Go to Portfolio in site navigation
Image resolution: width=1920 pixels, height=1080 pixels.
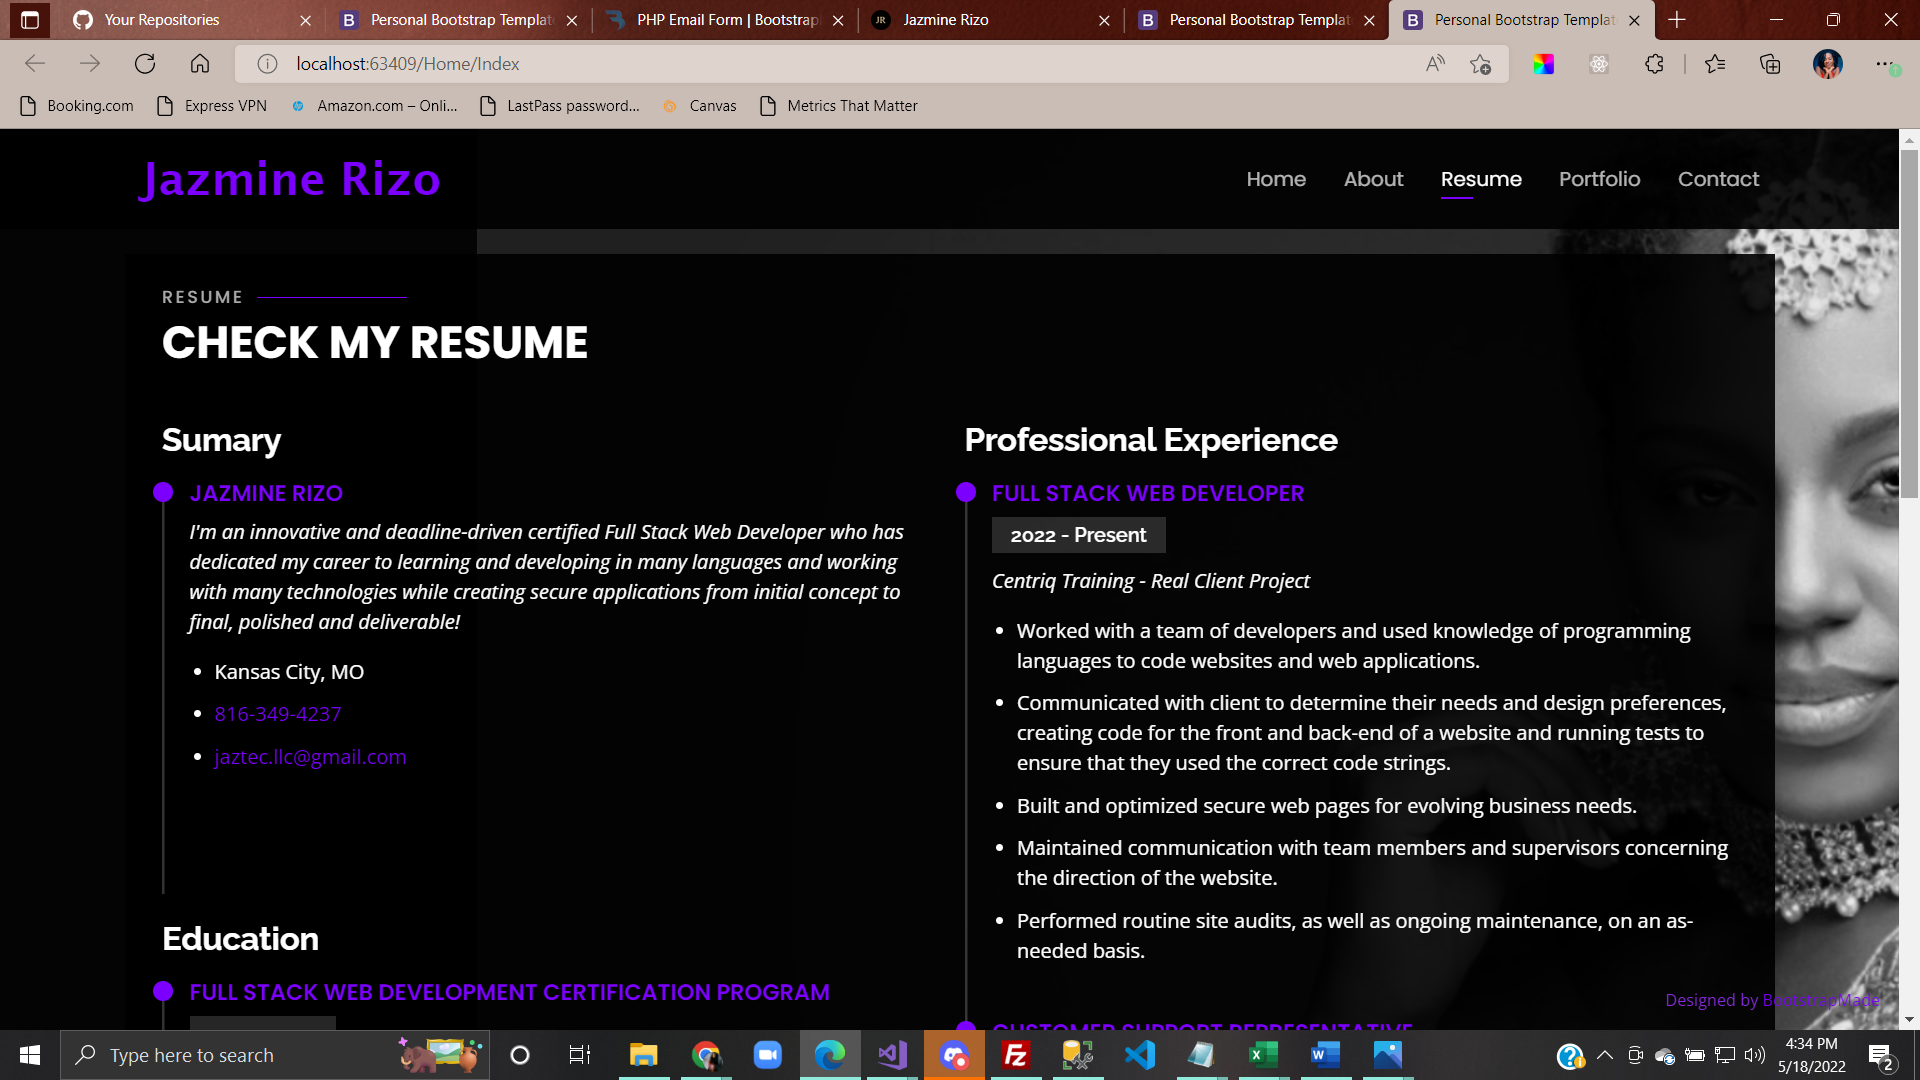tap(1599, 179)
